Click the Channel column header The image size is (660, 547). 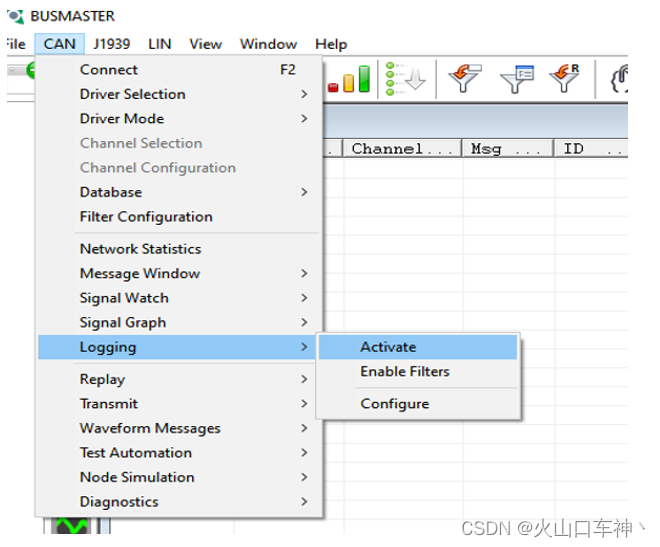tap(402, 149)
